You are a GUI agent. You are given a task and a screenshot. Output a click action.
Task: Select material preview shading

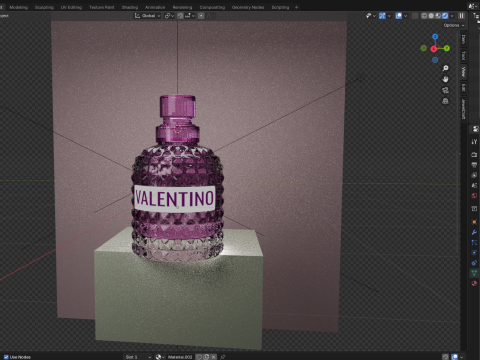point(438,16)
